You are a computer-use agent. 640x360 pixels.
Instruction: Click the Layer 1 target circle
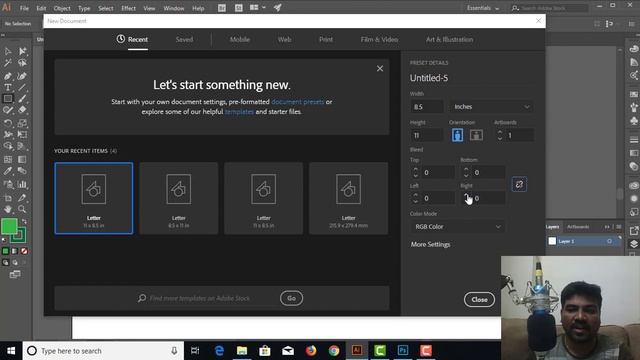(x=609, y=241)
